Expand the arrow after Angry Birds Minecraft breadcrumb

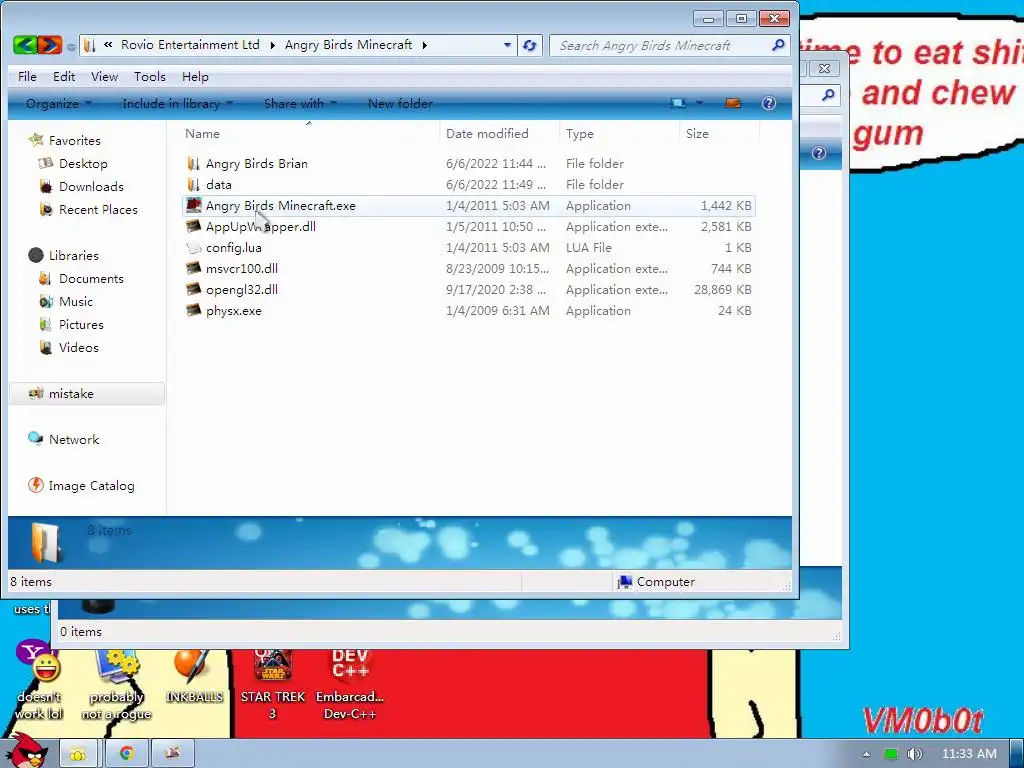424,45
